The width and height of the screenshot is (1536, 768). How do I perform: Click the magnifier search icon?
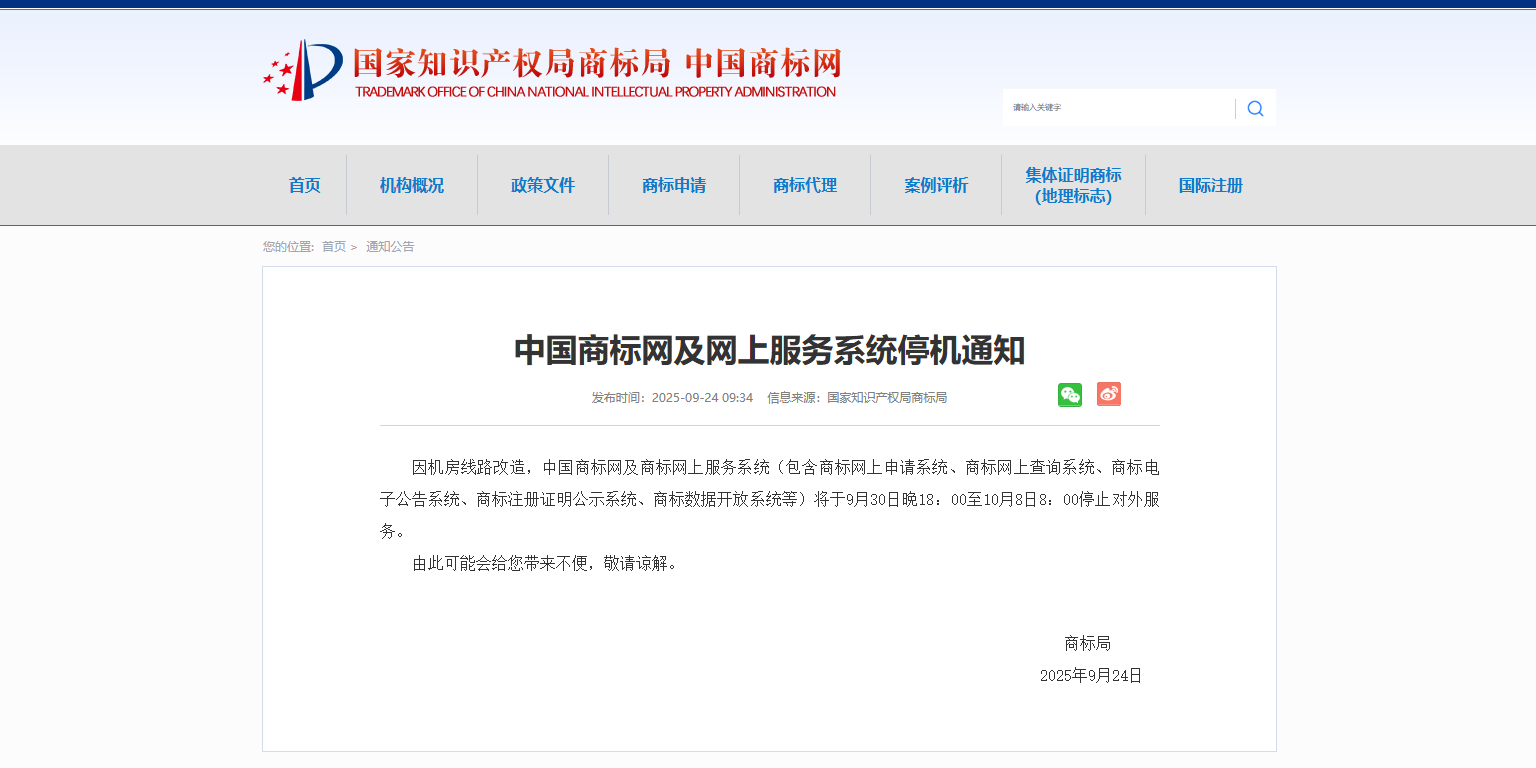(x=1255, y=108)
